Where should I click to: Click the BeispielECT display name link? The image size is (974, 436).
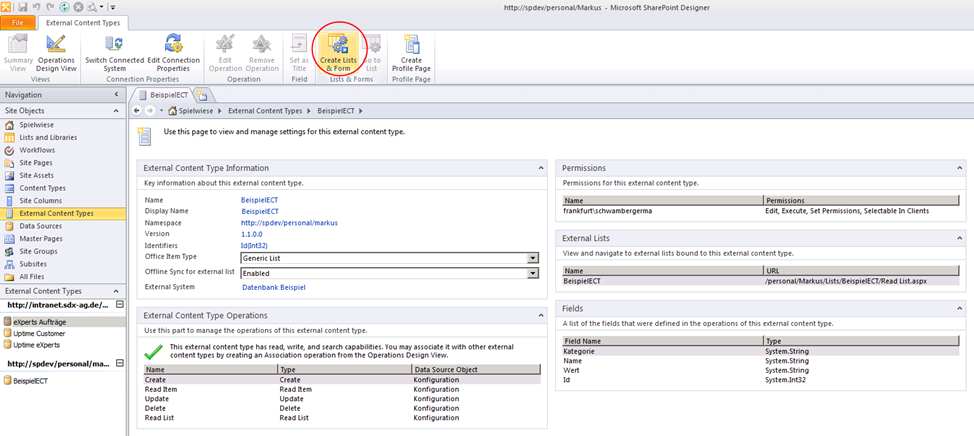[x=259, y=211]
